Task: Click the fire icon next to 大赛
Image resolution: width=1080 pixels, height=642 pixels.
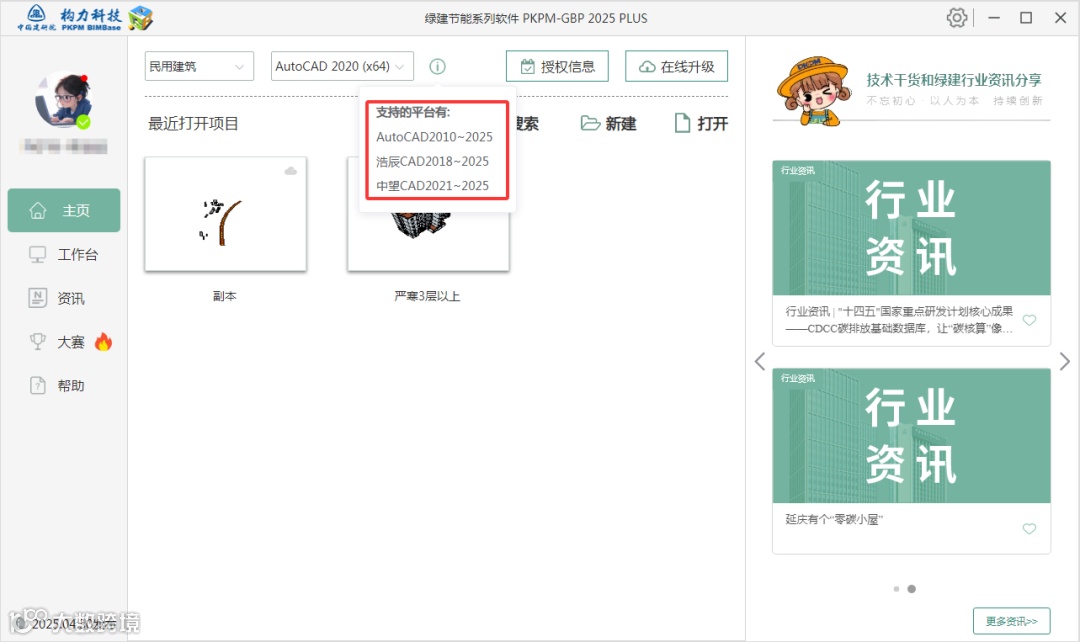Action: tap(103, 342)
